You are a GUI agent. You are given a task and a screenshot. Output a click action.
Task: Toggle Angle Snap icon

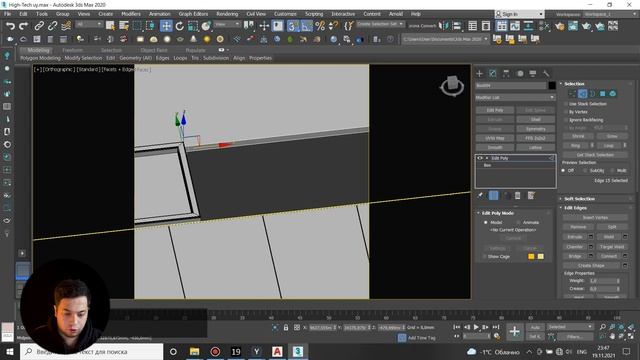306,26
